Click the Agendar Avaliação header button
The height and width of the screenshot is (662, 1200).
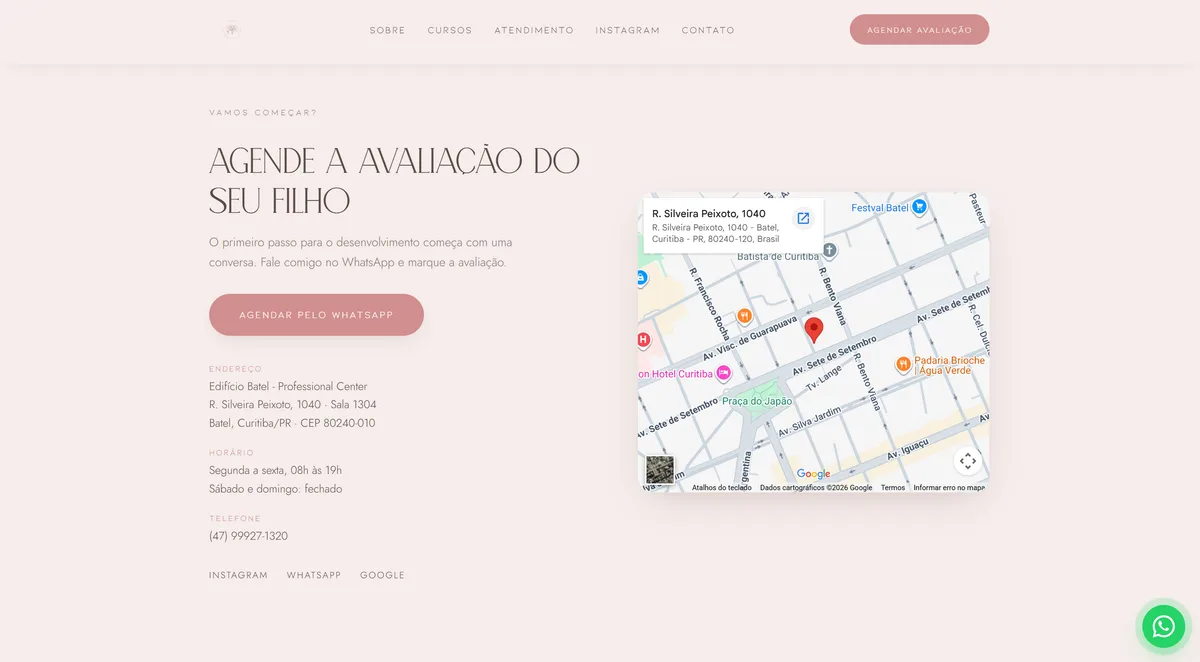point(919,30)
